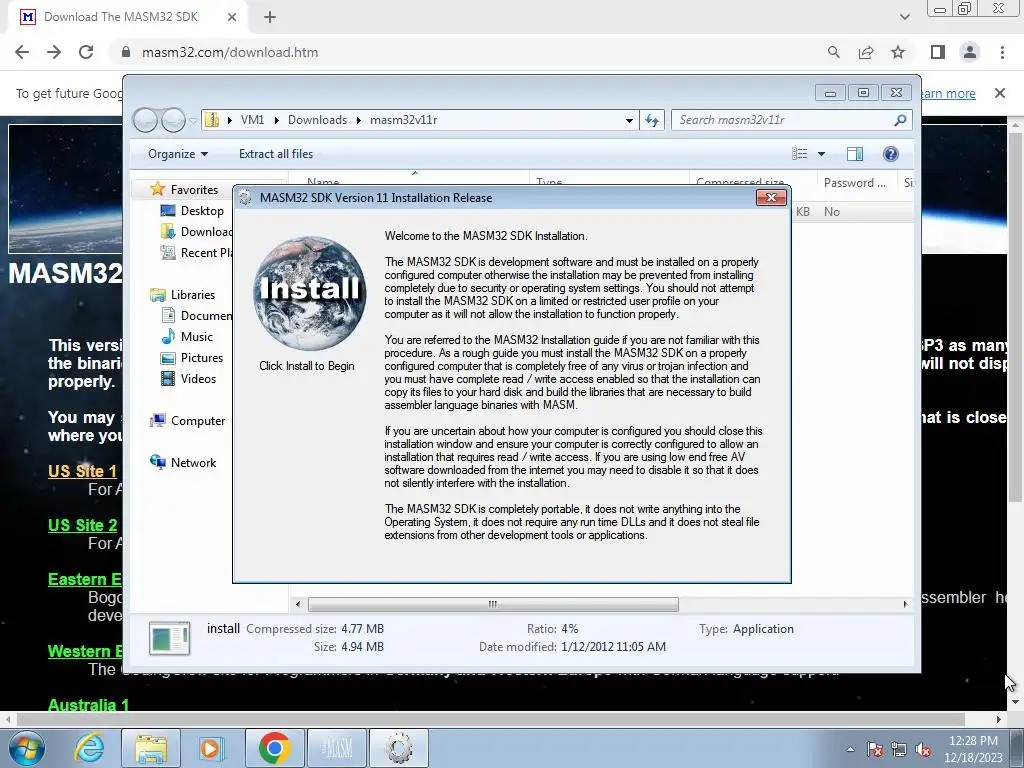Click the US Site 1 download link
The image size is (1024, 768).
(x=82, y=472)
